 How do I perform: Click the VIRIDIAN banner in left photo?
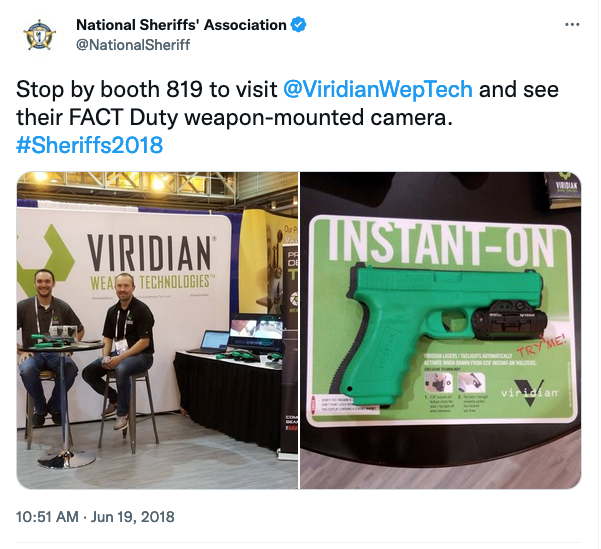click(149, 261)
